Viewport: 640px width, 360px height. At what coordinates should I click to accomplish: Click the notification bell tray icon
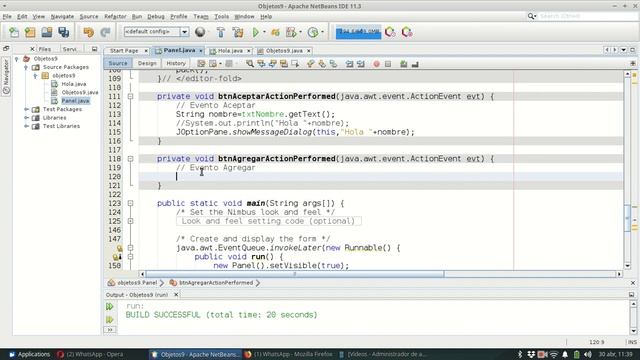(565, 354)
